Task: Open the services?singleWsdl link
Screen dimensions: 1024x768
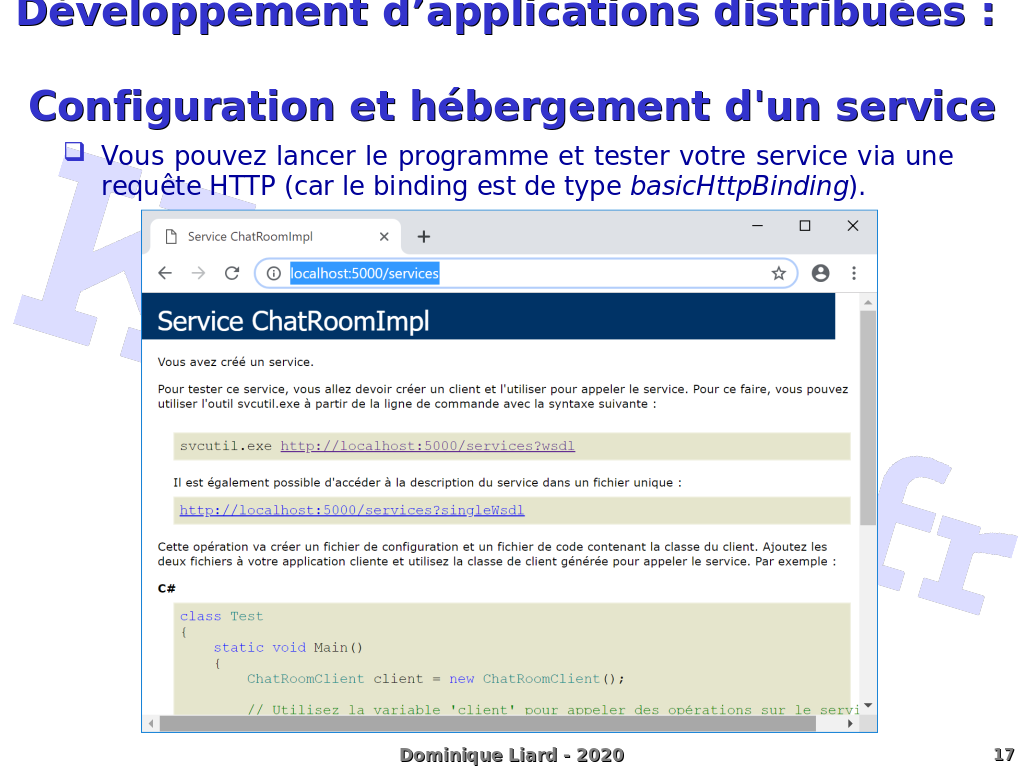Action: [352, 510]
